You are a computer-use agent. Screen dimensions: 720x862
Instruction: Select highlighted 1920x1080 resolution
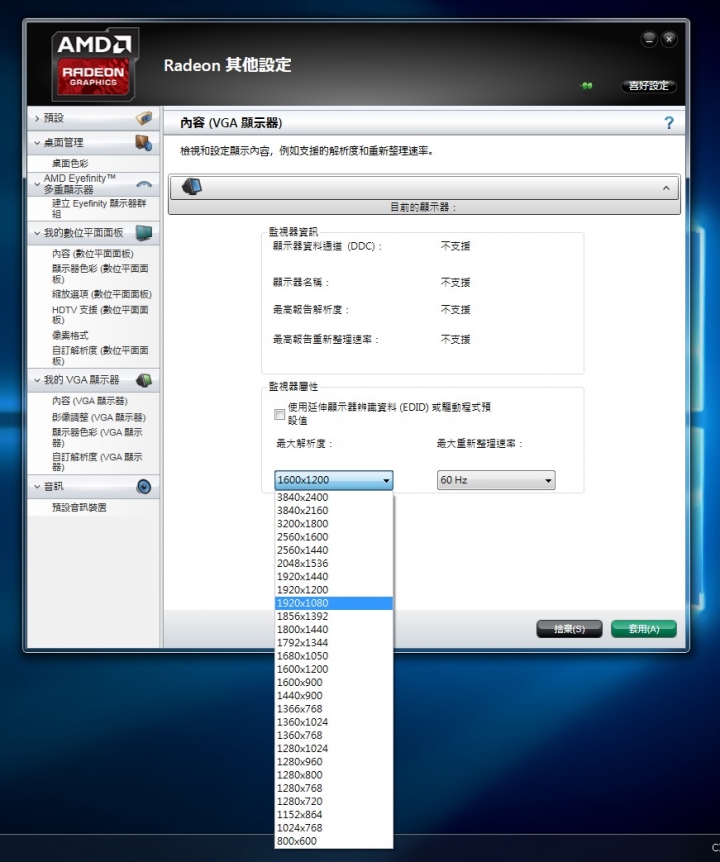[334, 603]
